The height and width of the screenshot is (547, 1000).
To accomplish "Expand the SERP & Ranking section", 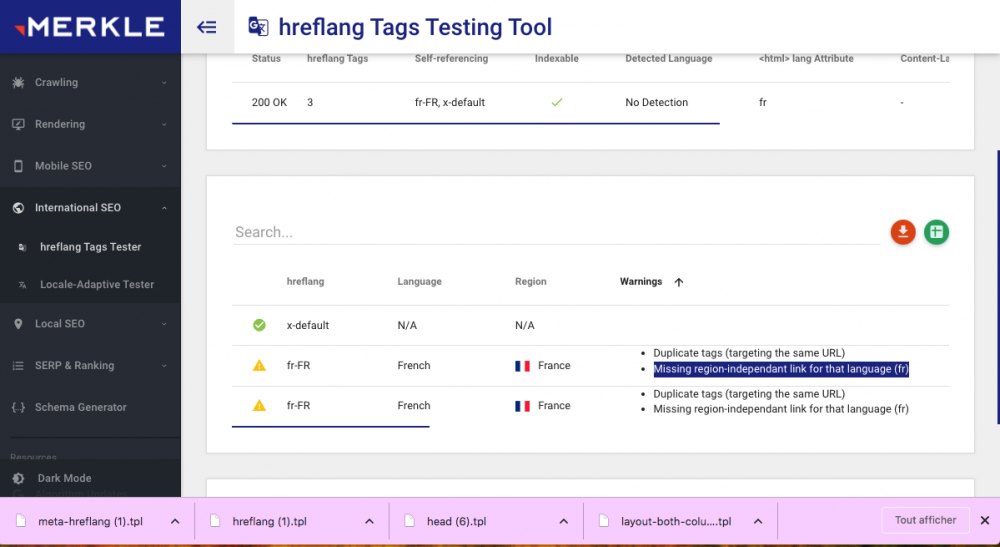I will tap(90, 365).
